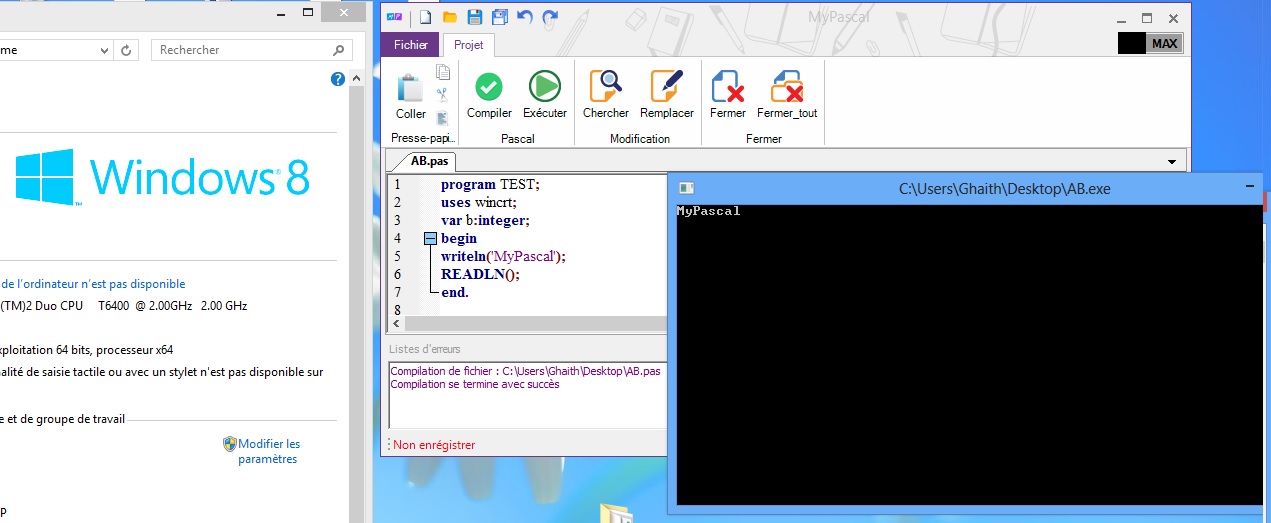The width and height of the screenshot is (1271, 523).
Task: Refresh the system window address bar
Action: point(127,50)
